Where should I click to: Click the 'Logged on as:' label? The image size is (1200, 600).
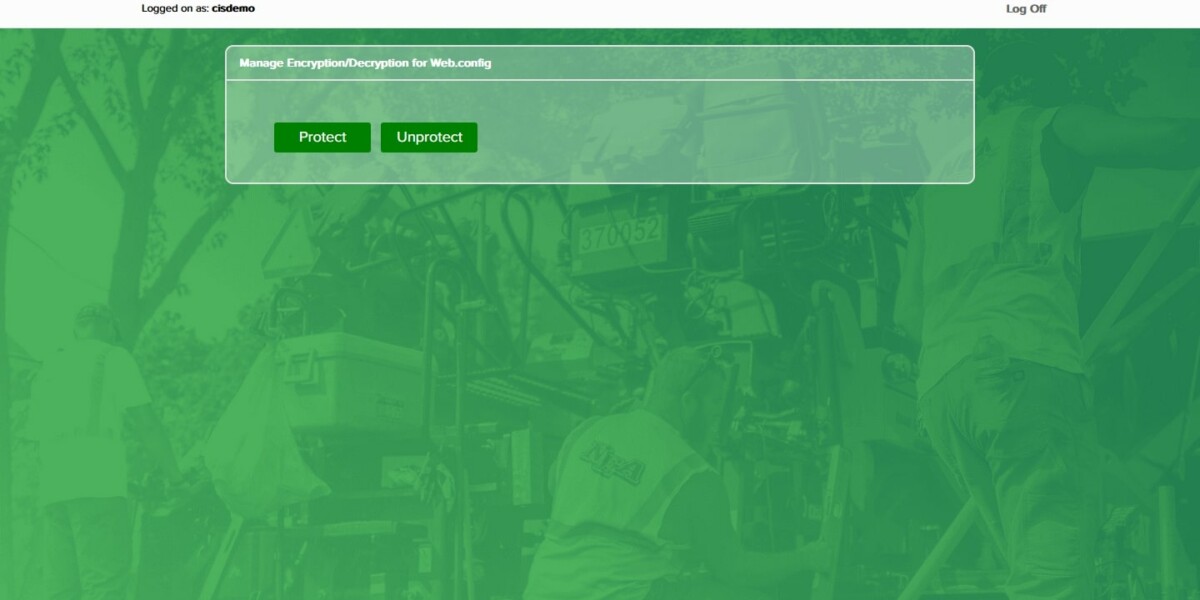[175, 8]
